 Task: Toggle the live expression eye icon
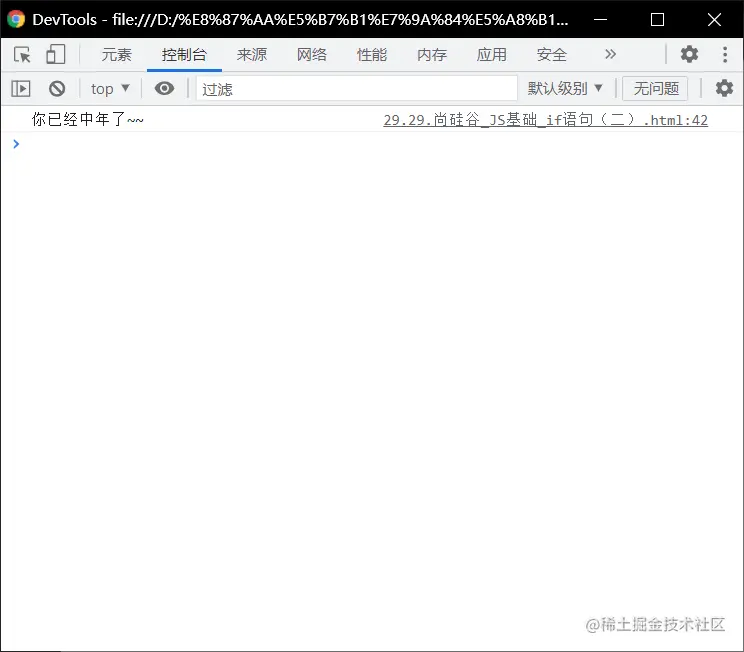164,89
